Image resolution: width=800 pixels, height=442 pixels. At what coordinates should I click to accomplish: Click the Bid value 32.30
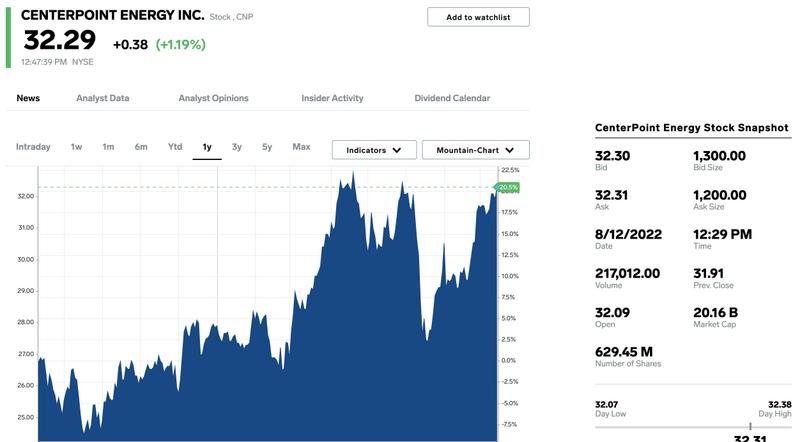(612, 156)
